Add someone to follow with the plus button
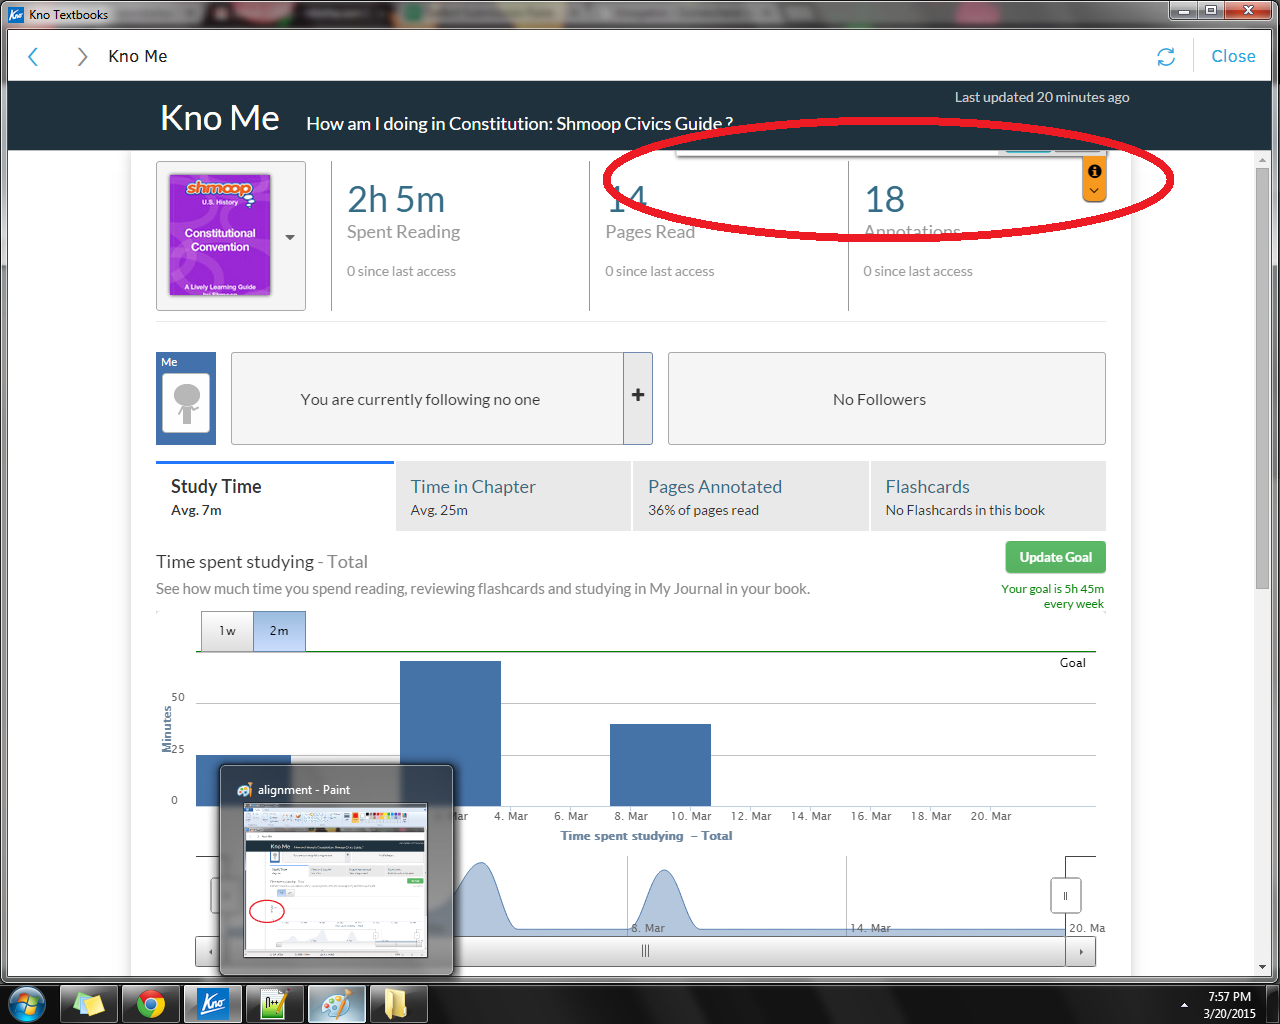The height and width of the screenshot is (1024, 1280). 638,398
